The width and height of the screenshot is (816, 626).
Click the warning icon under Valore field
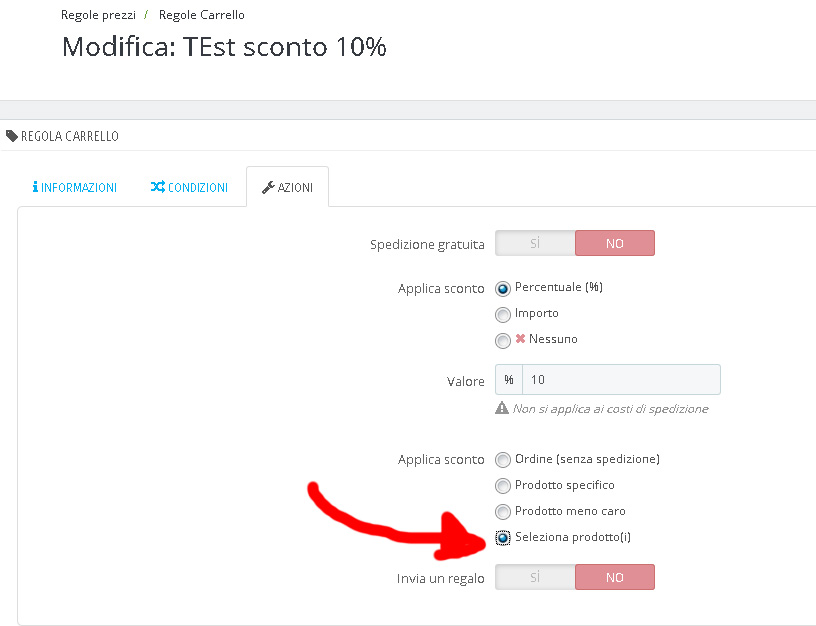click(502, 409)
